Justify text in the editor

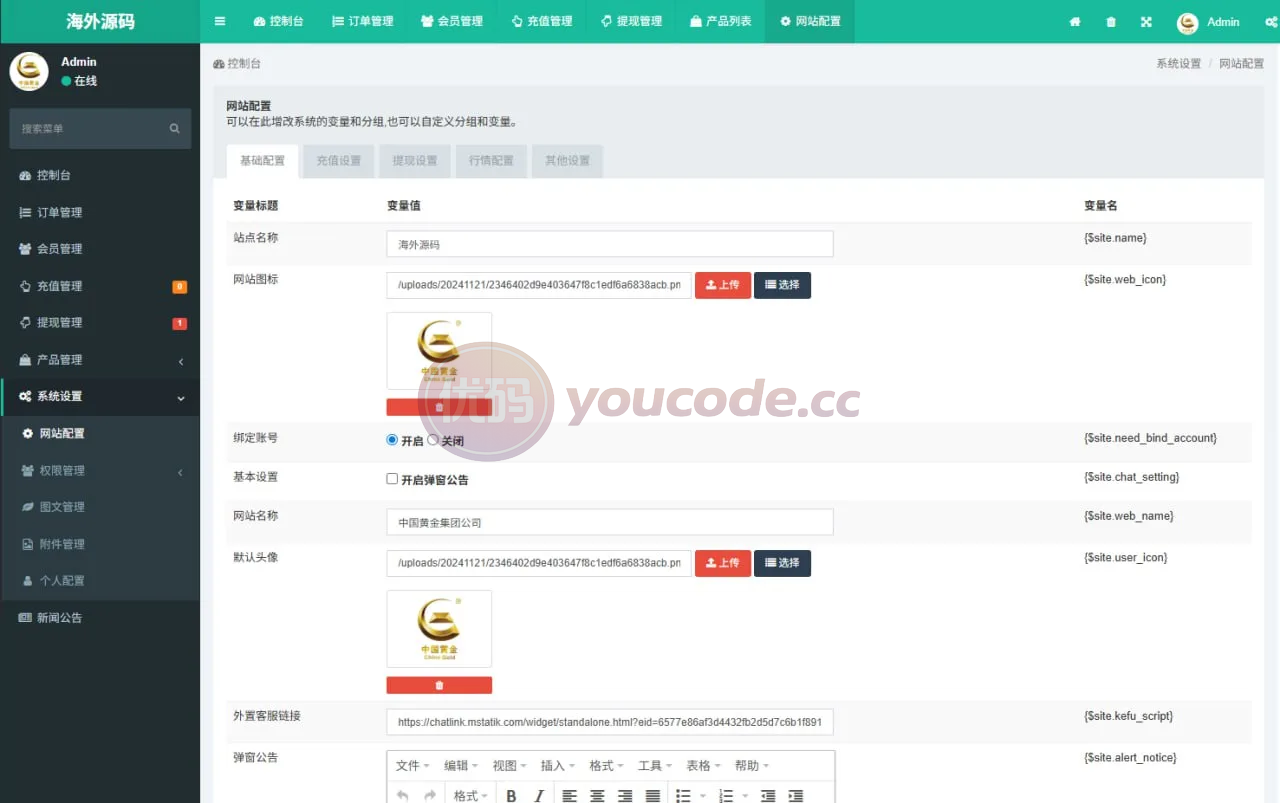coord(653,795)
